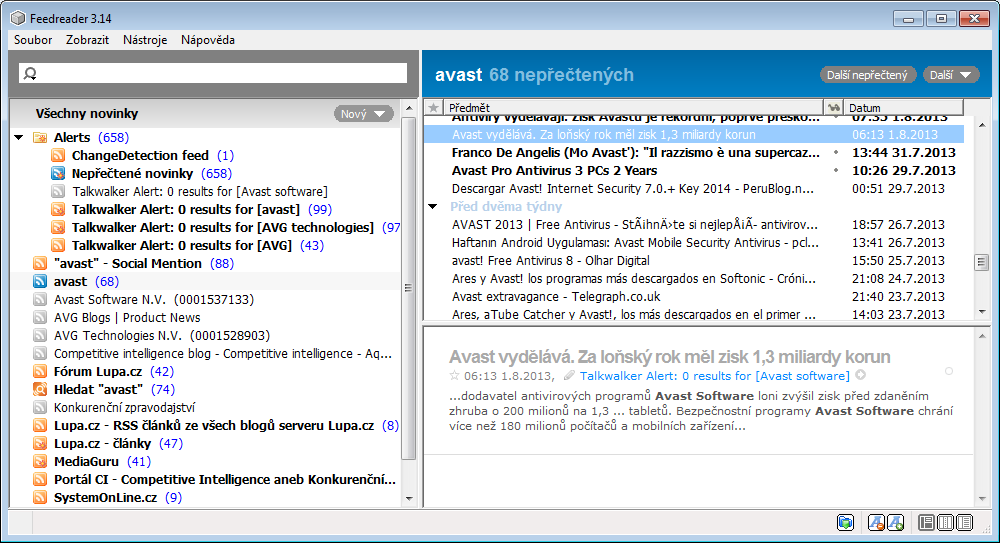Select the Talkwalker Alert [AVG] (43) feed
The width and height of the screenshot is (1000, 543).
click(182, 245)
